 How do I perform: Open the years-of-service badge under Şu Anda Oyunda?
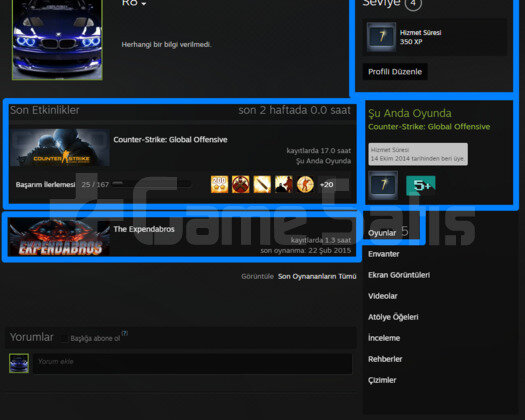click(x=383, y=185)
